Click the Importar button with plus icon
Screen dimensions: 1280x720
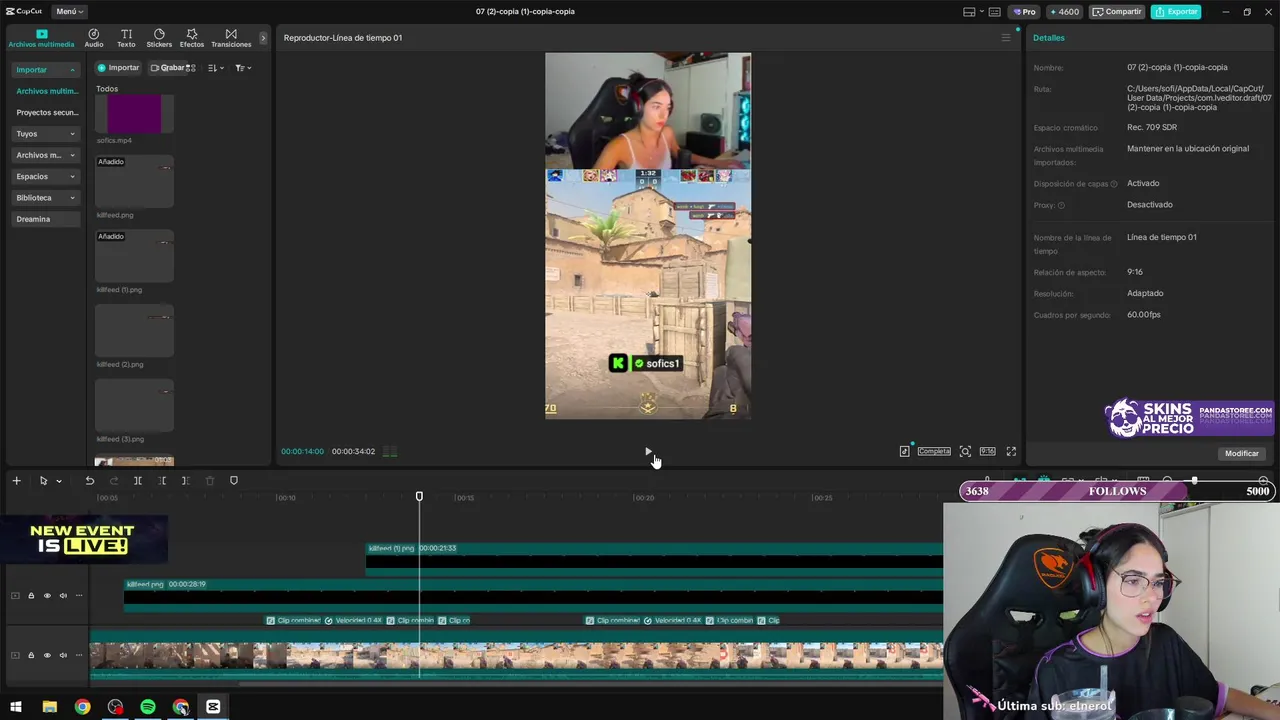pos(118,68)
